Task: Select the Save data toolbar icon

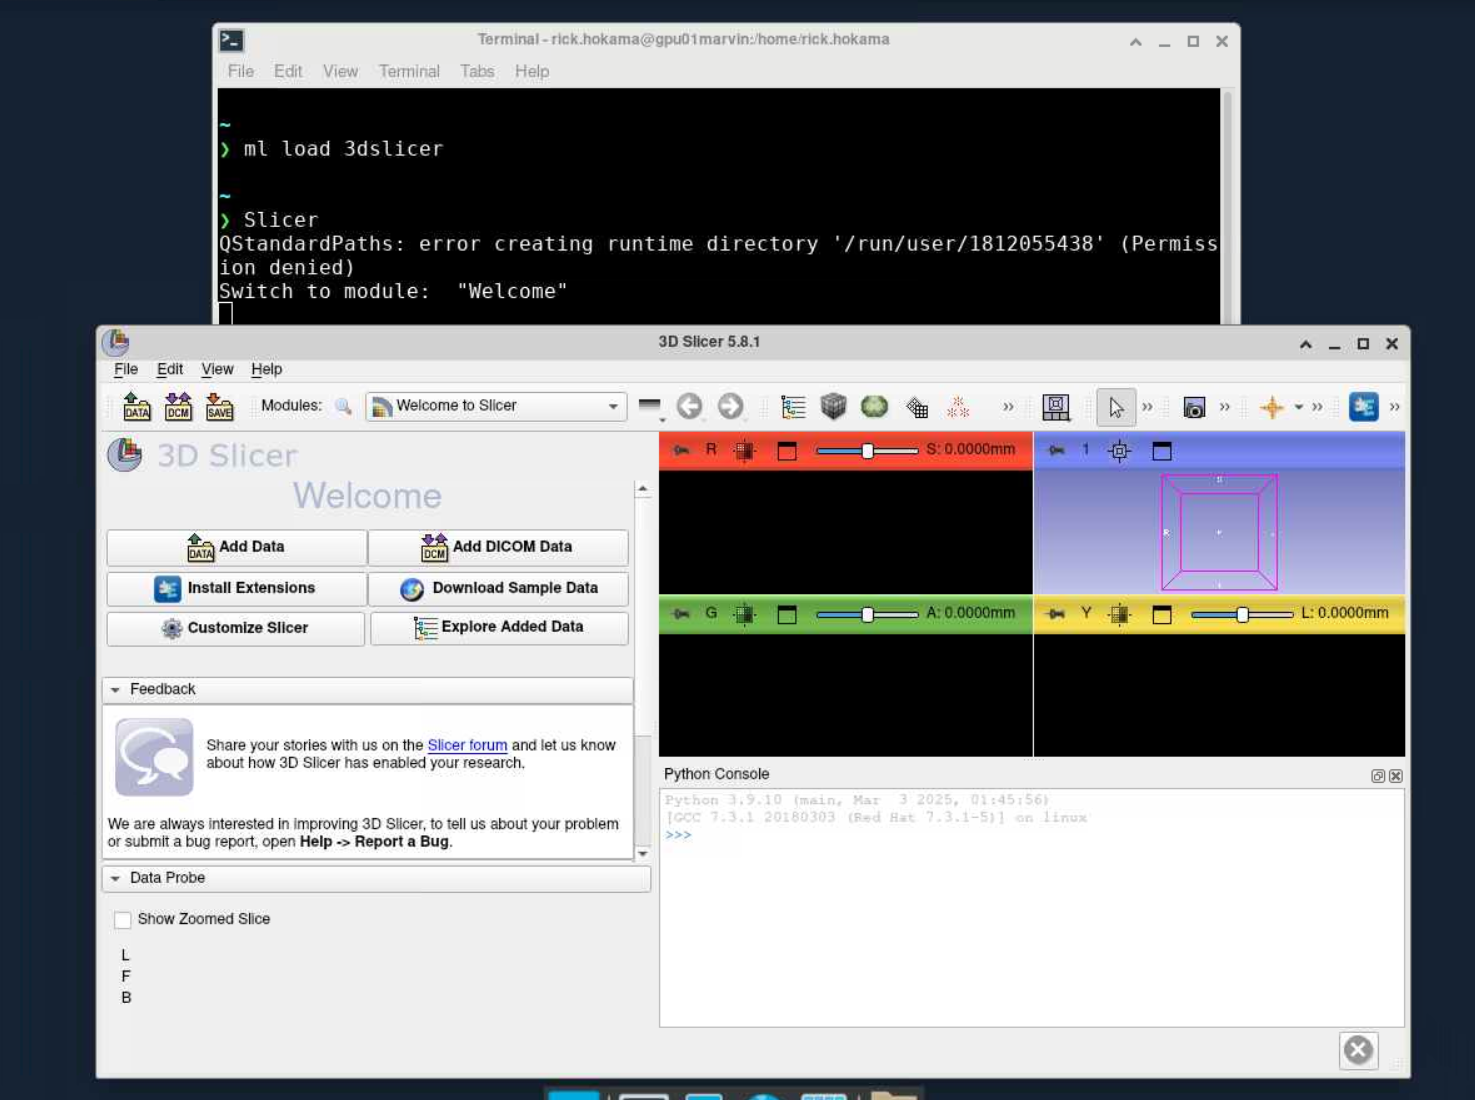Action: click(x=218, y=406)
